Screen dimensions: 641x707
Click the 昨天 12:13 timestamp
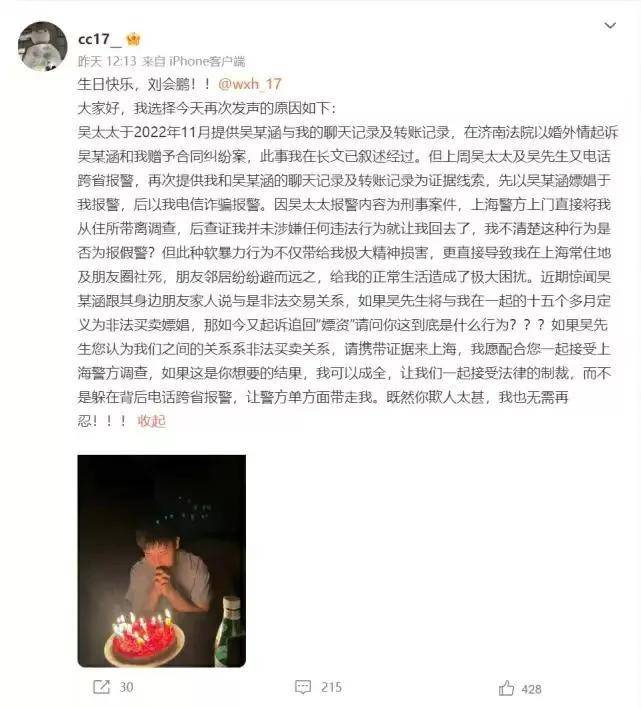(x=107, y=61)
